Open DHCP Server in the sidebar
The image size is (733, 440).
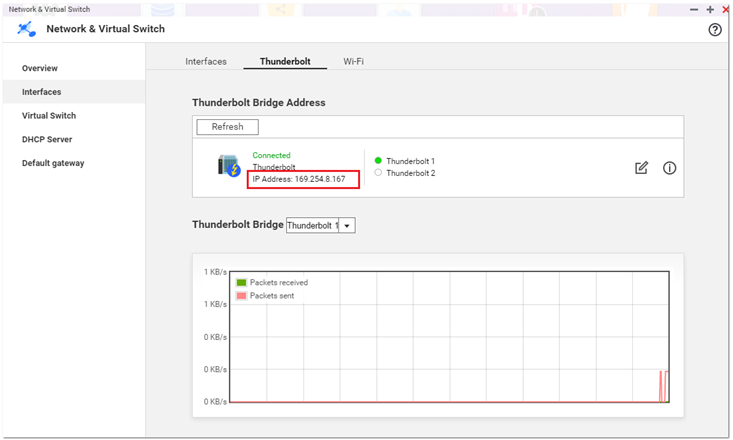click(x=47, y=140)
